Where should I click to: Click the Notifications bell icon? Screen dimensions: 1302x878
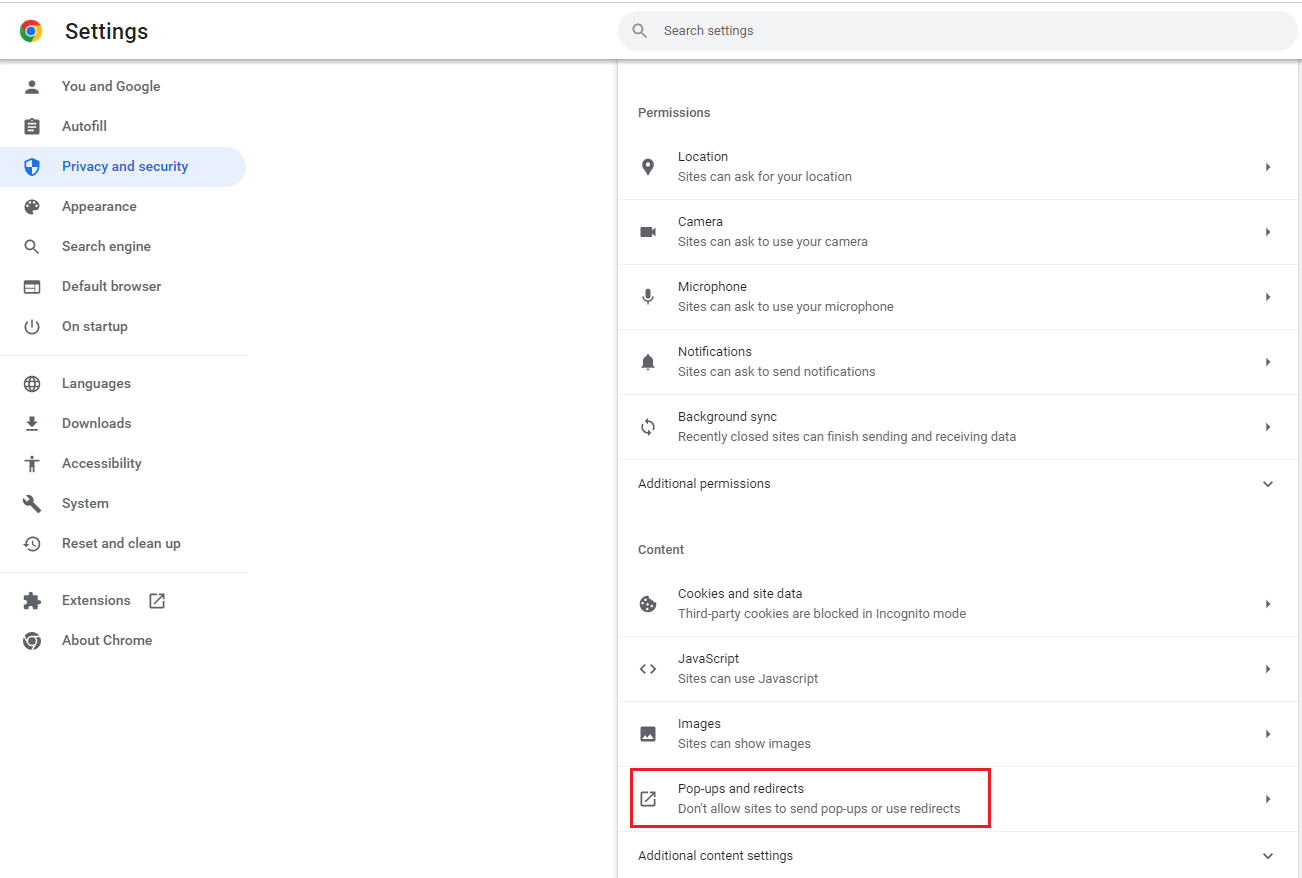pos(648,362)
